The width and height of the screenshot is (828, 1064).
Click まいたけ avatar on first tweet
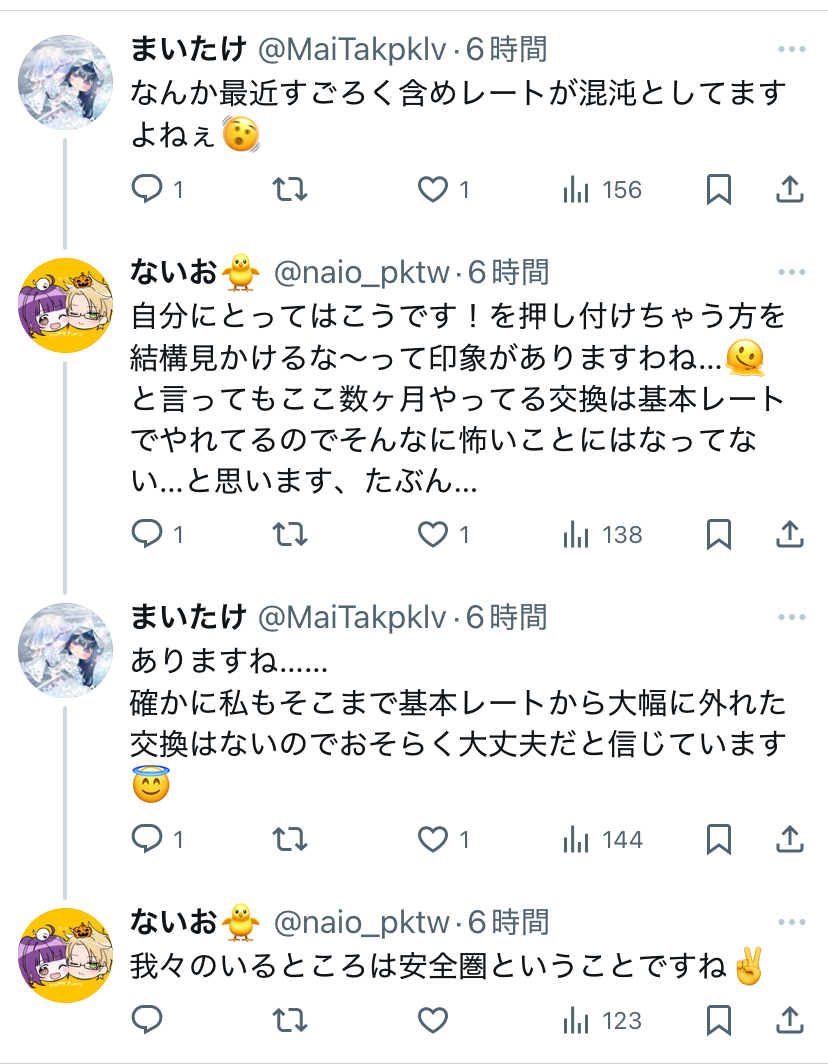(66, 82)
